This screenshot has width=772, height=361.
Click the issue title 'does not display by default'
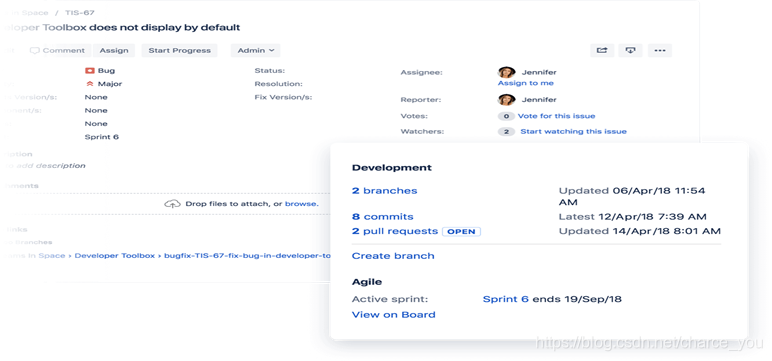point(164,28)
